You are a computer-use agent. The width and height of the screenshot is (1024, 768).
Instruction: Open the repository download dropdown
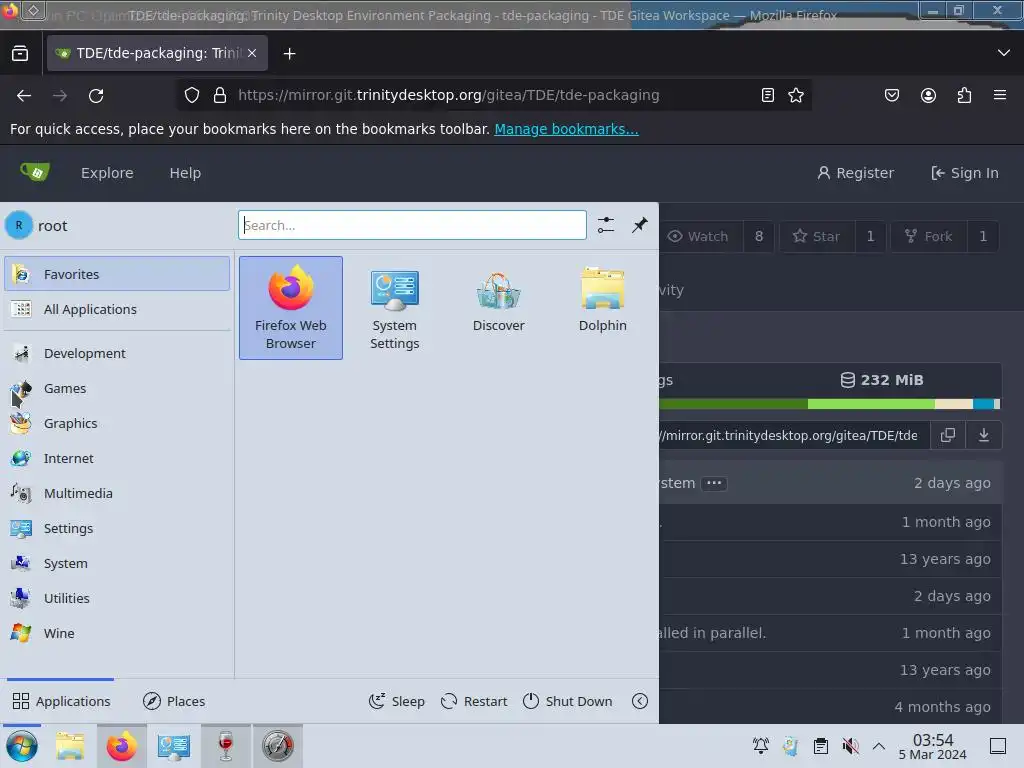coord(984,436)
